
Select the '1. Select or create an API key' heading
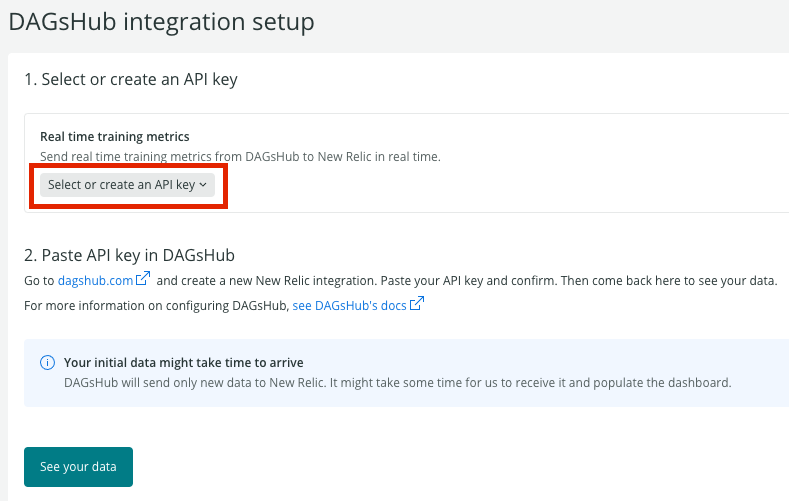[x=131, y=79]
